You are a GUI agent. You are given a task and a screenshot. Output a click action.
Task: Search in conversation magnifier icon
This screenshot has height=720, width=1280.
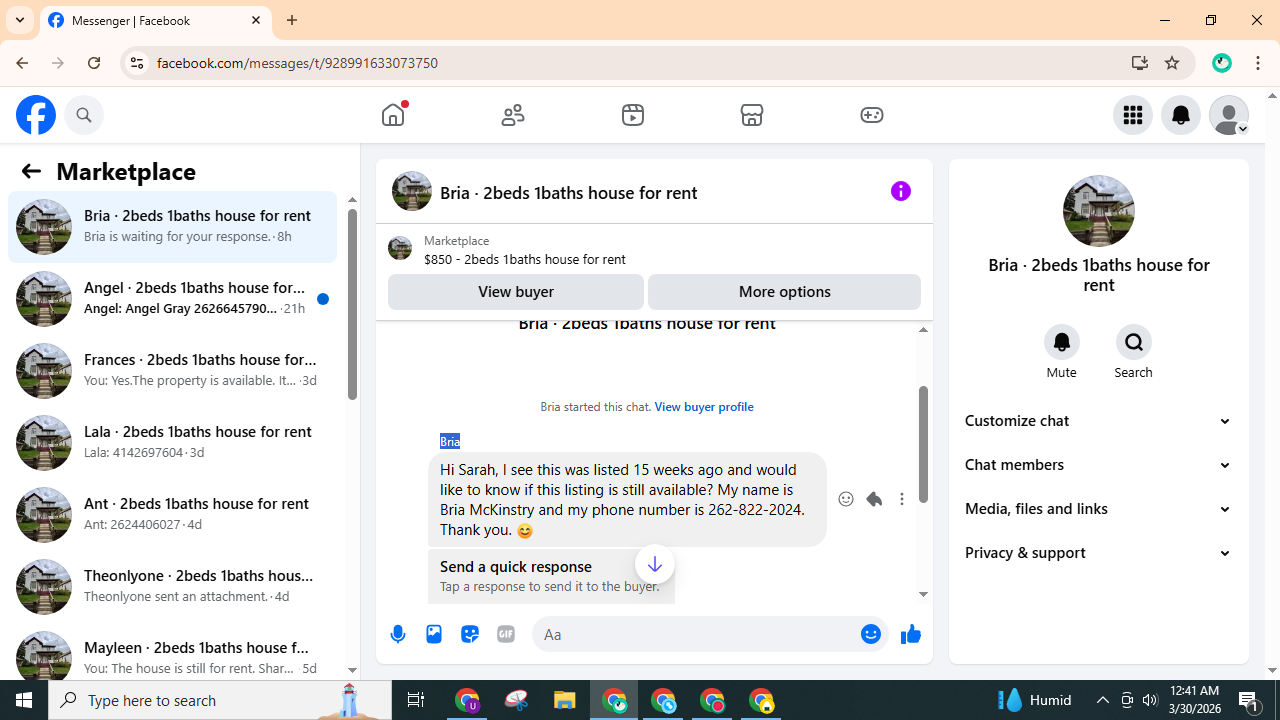click(1134, 342)
